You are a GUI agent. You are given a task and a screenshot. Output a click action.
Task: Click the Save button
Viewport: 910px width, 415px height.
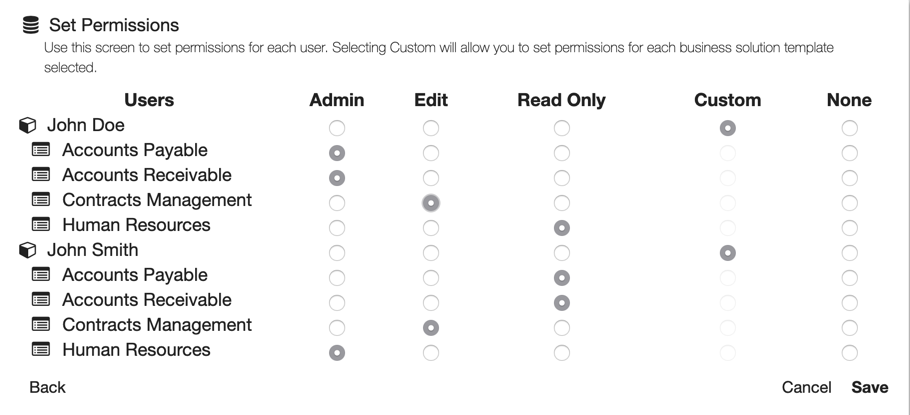(x=869, y=387)
